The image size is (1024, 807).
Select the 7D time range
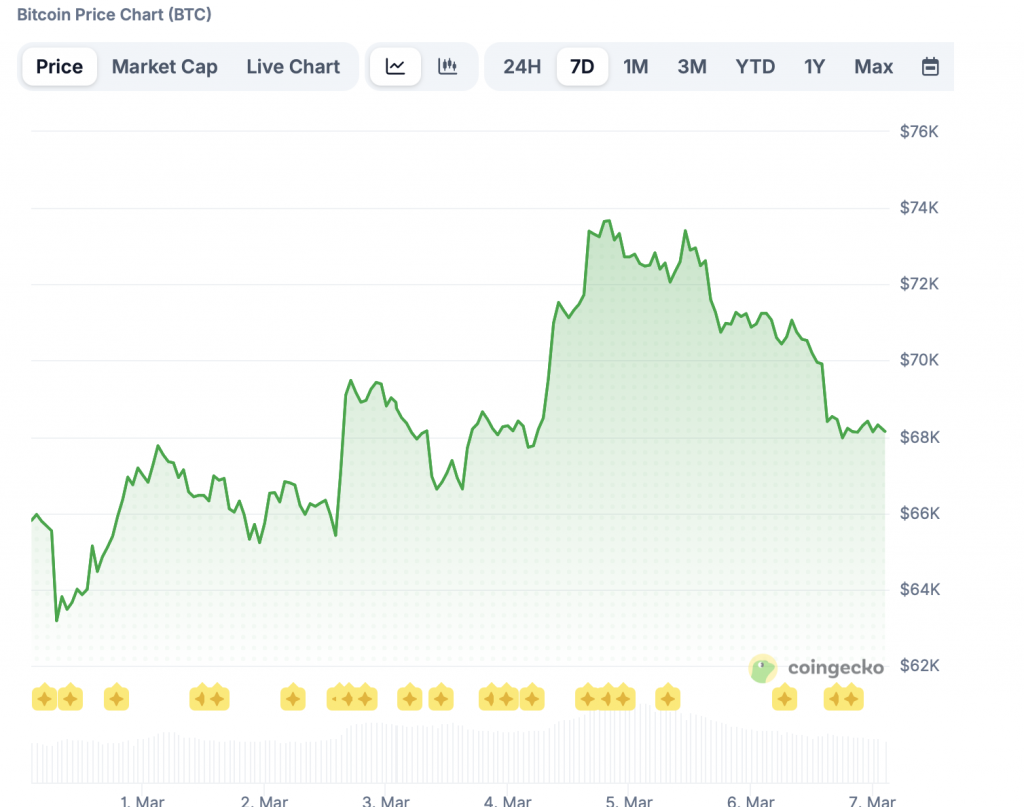(582, 66)
